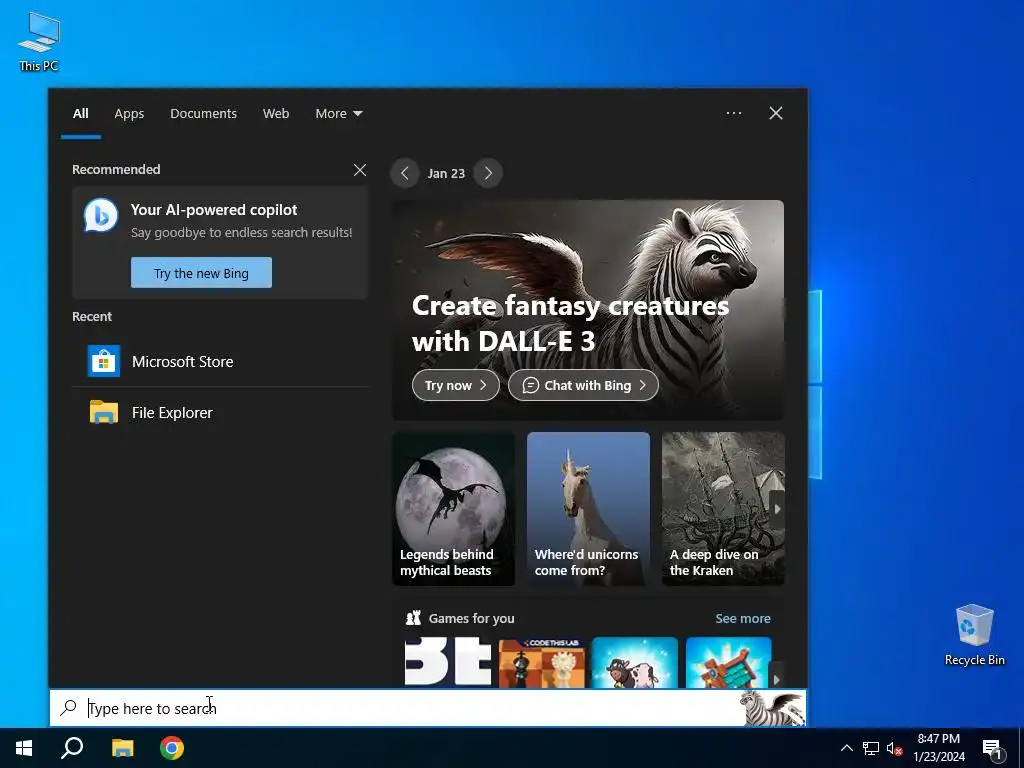1024x768 pixels.
Task: Open Legends behind mythical beasts card
Action: pos(453,509)
